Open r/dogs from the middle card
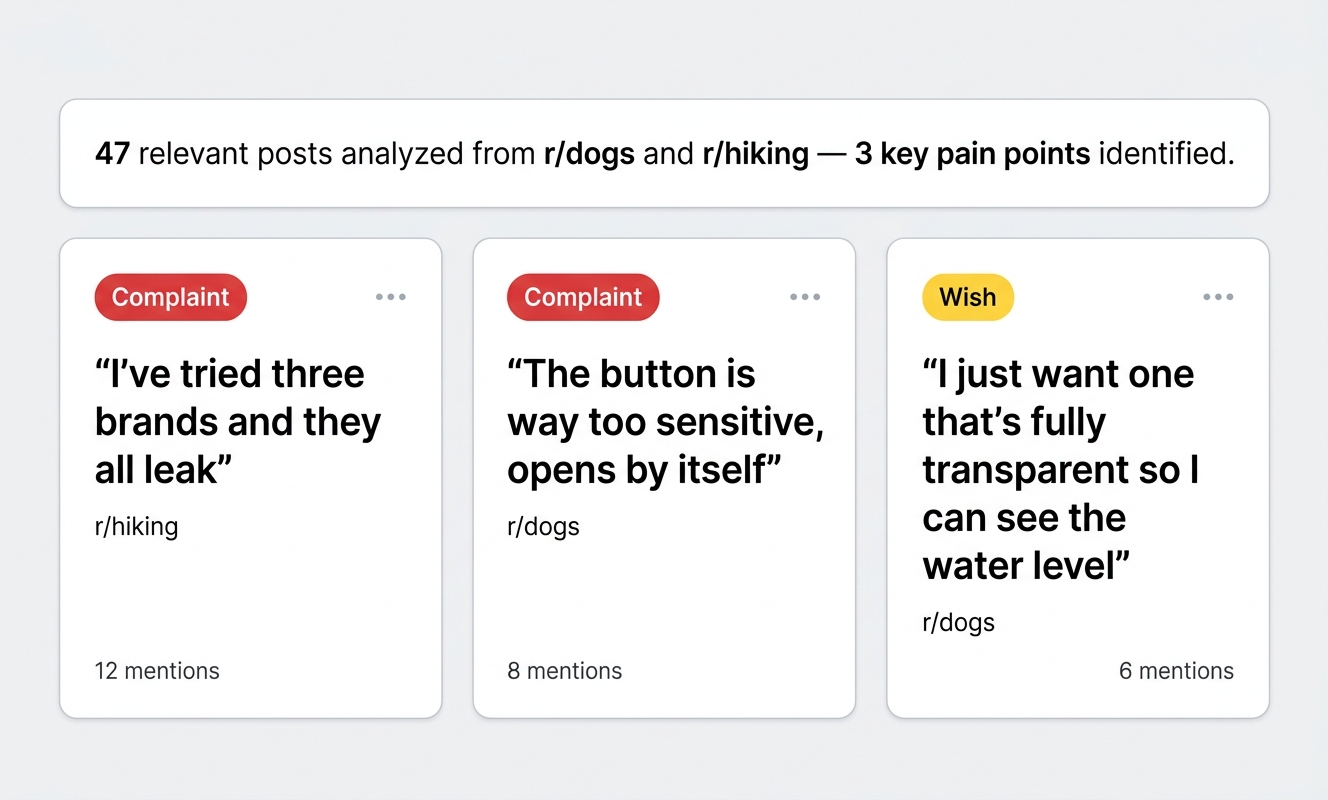Viewport: 1328px width, 800px height. point(543,527)
